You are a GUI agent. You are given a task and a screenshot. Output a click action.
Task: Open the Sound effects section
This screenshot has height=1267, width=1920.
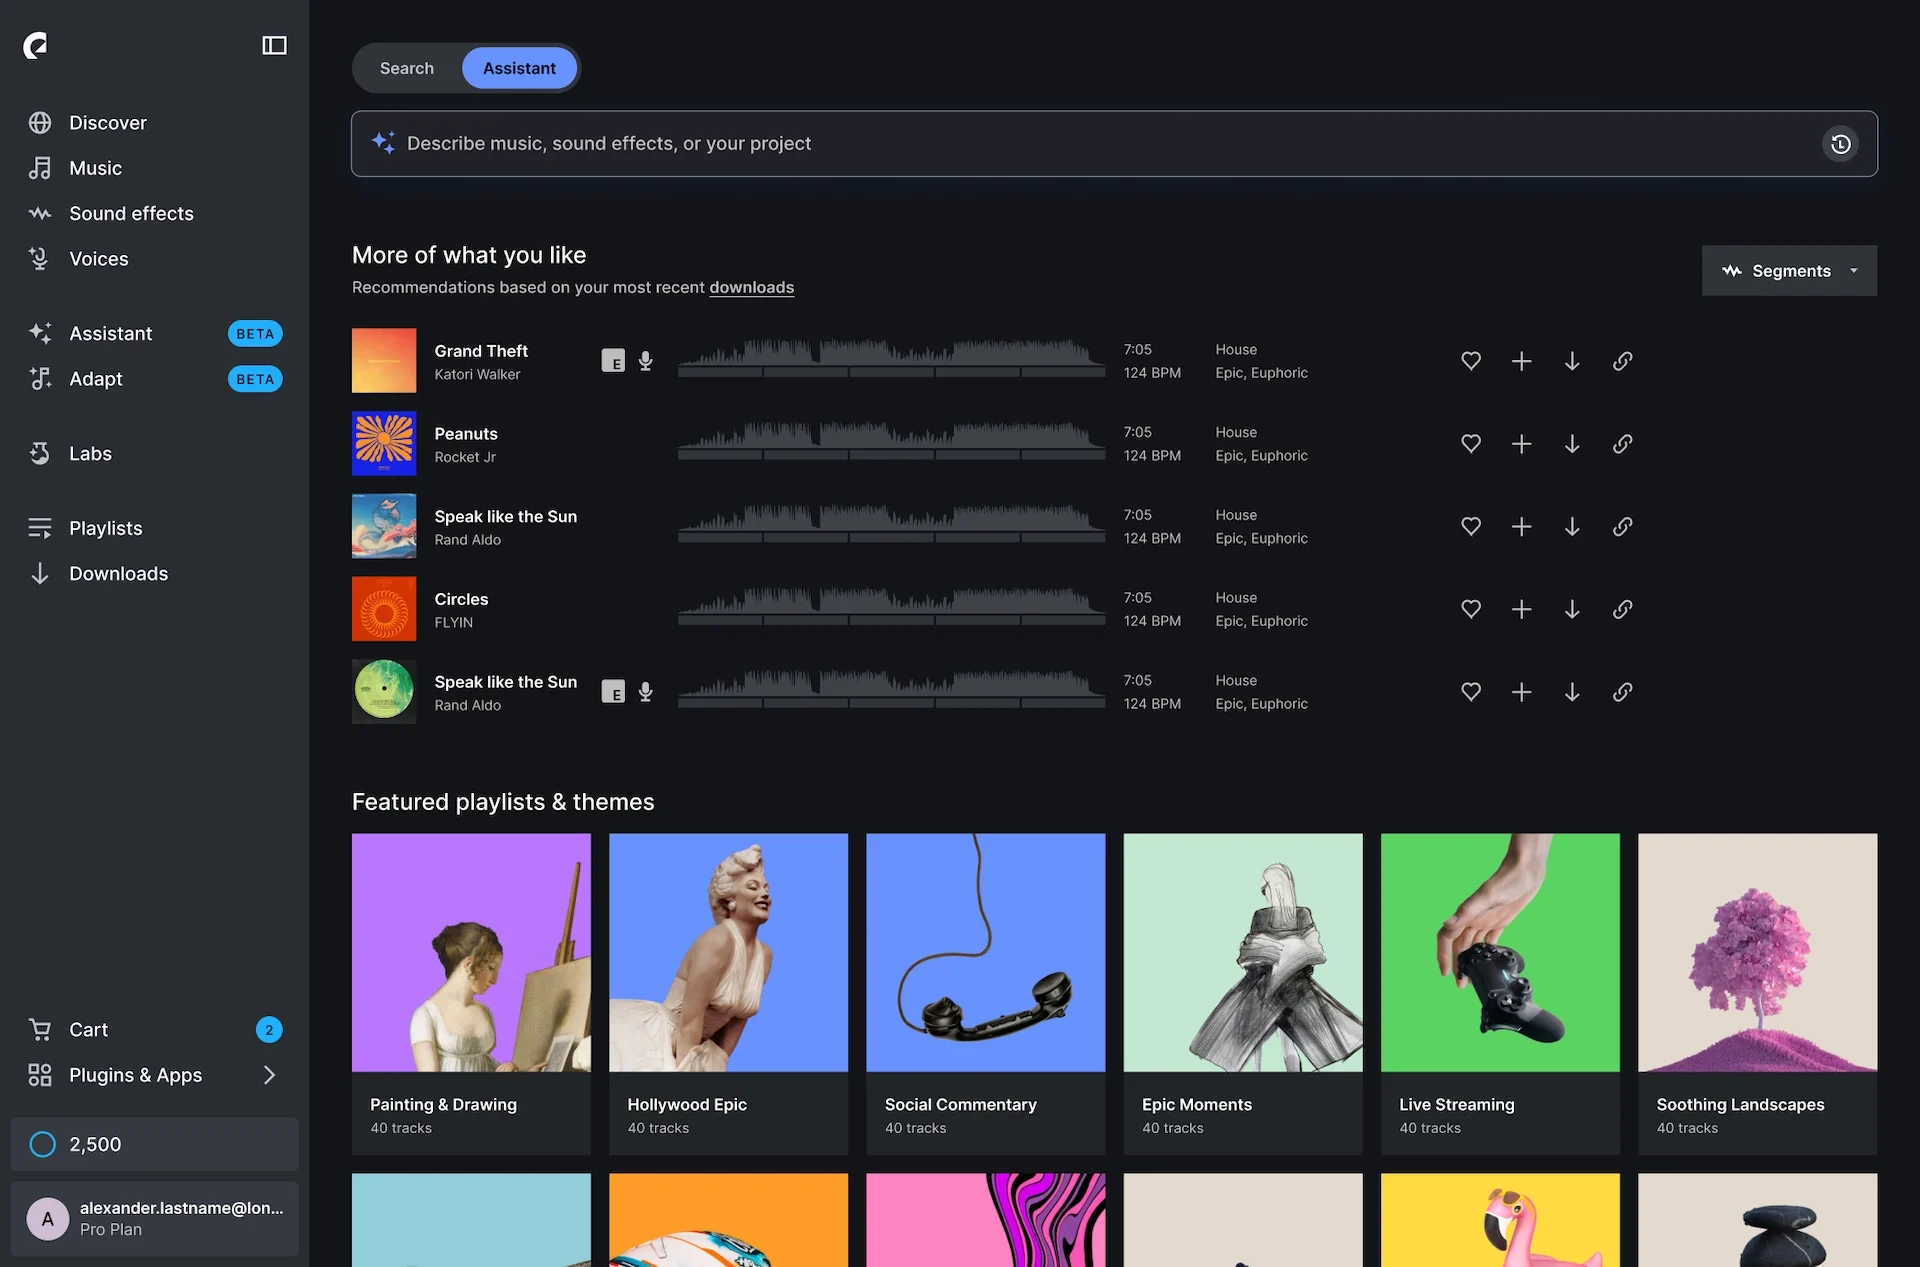pos(131,213)
